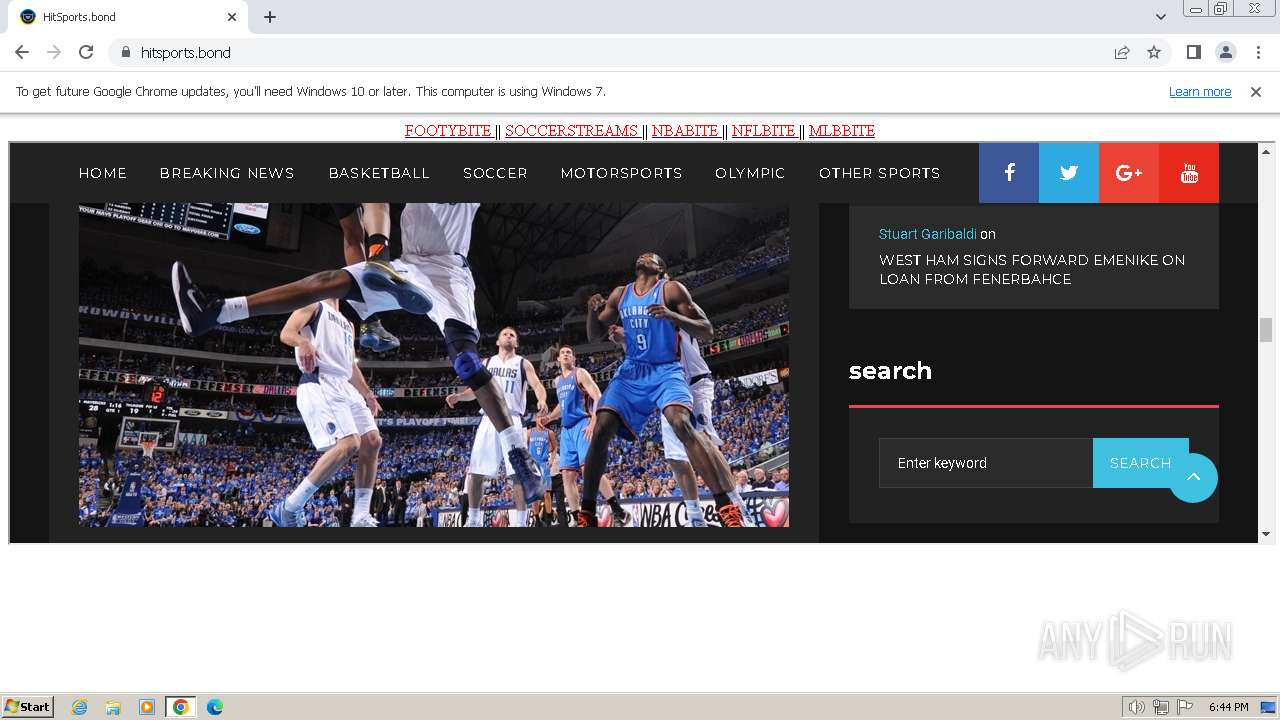1280x720 pixels.
Task: Open the MOTORSPORTS menu item
Action: (x=621, y=173)
